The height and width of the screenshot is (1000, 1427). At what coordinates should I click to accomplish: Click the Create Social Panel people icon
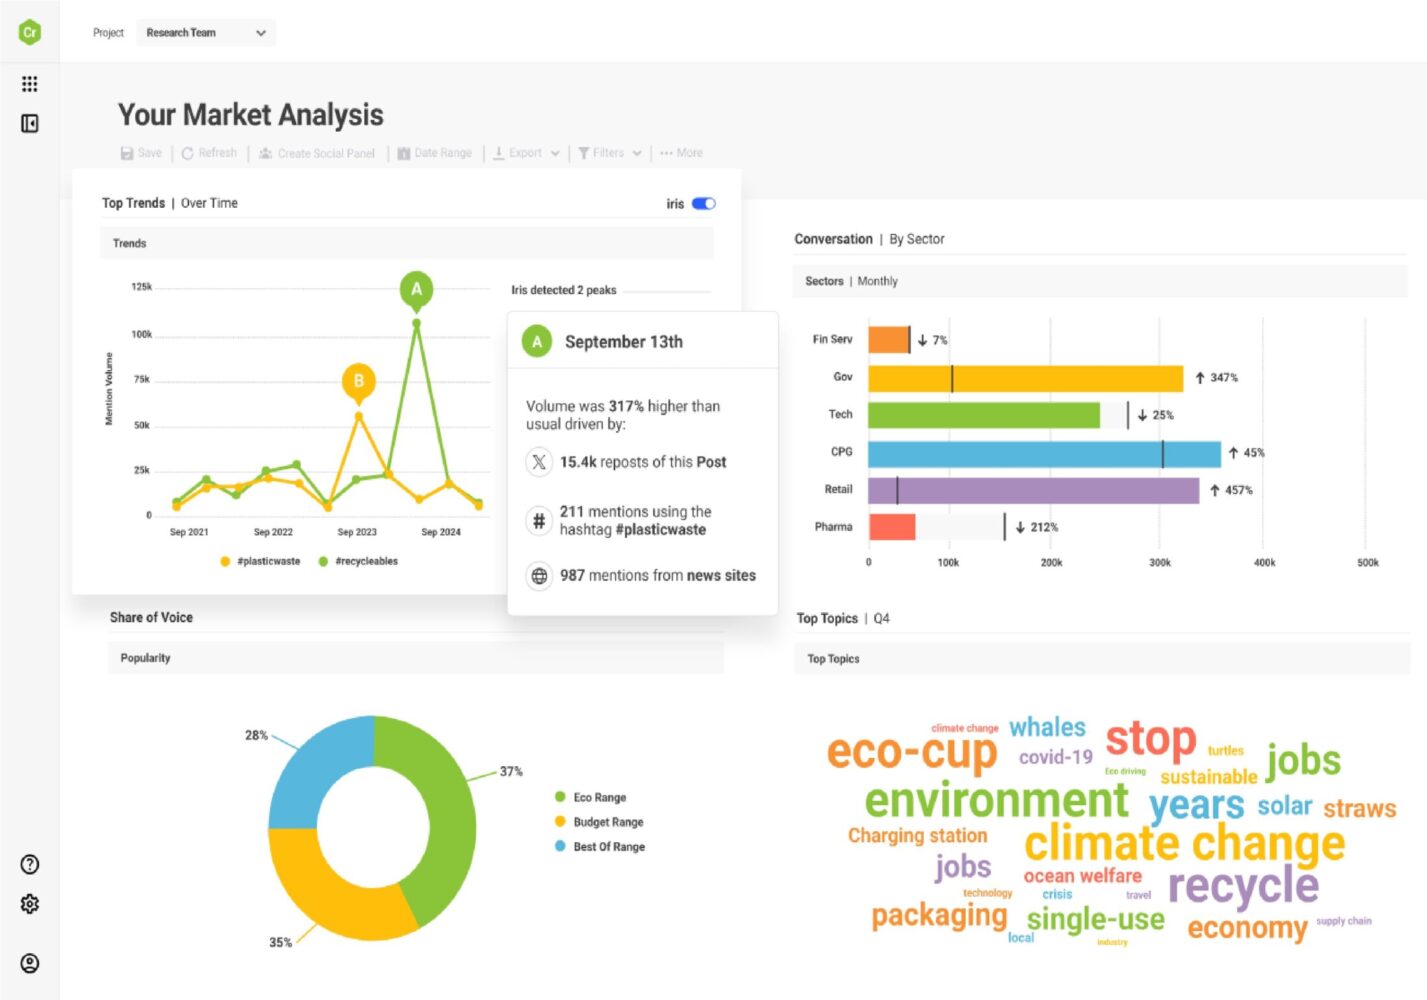click(266, 153)
